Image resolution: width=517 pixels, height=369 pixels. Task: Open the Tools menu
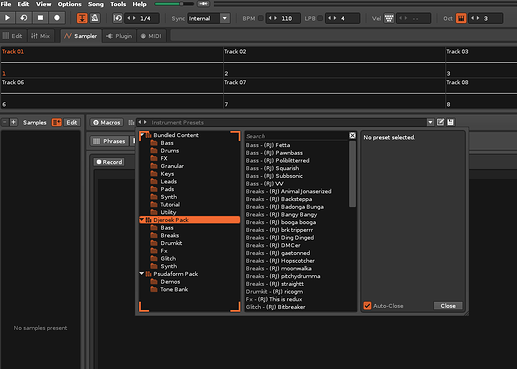click(x=118, y=4)
